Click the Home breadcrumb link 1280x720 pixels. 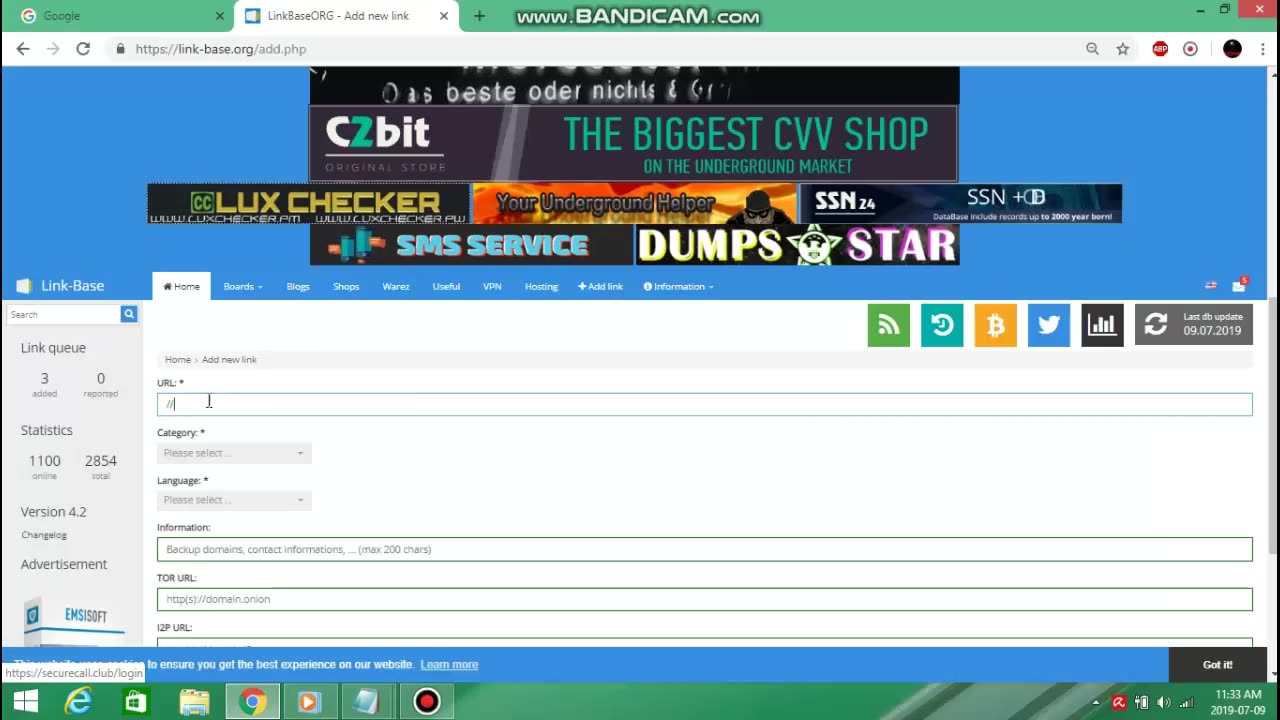[x=178, y=359]
